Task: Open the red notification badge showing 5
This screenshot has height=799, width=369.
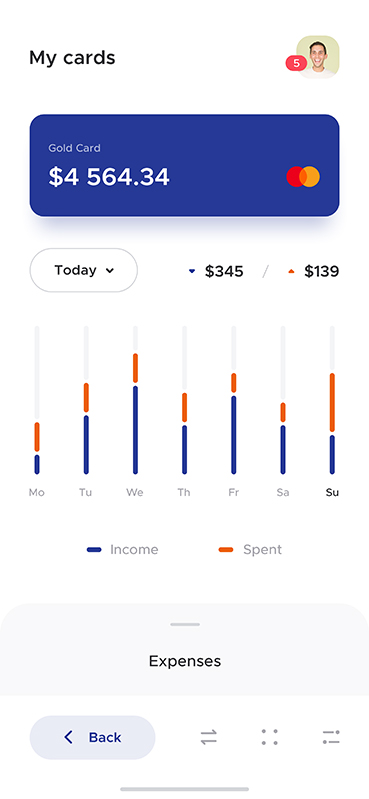Action: [296, 63]
